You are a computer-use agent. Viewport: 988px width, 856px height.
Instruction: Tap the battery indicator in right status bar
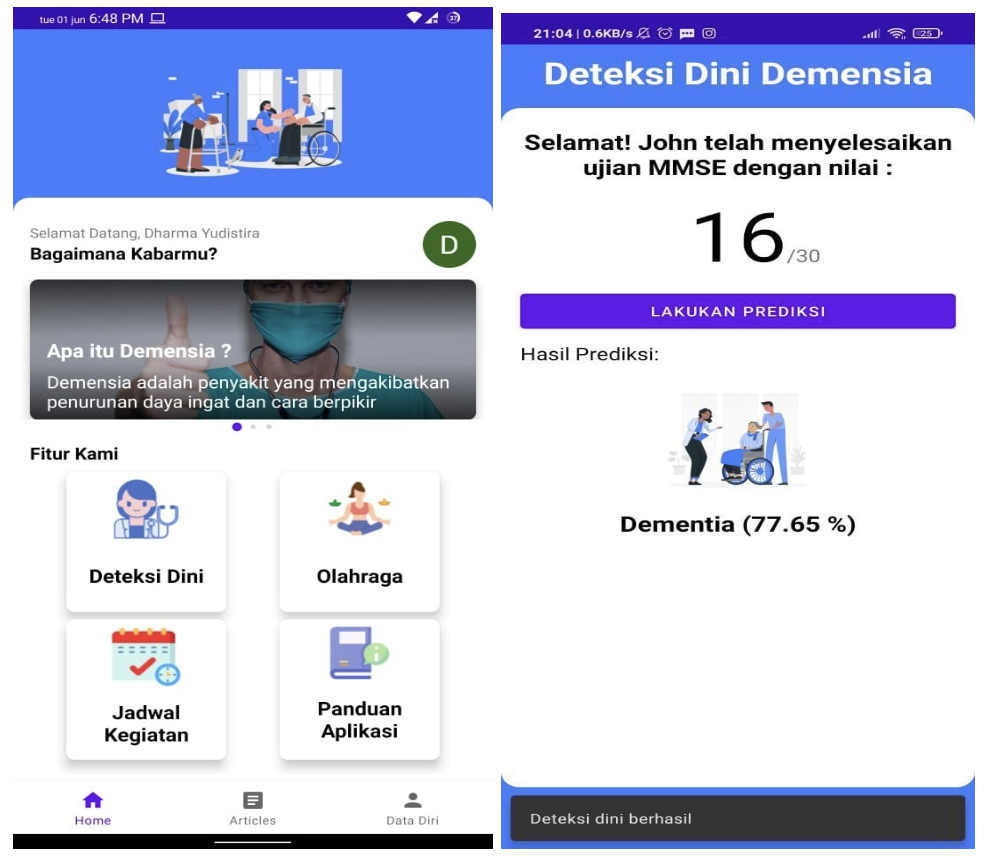[x=927, y=33]
